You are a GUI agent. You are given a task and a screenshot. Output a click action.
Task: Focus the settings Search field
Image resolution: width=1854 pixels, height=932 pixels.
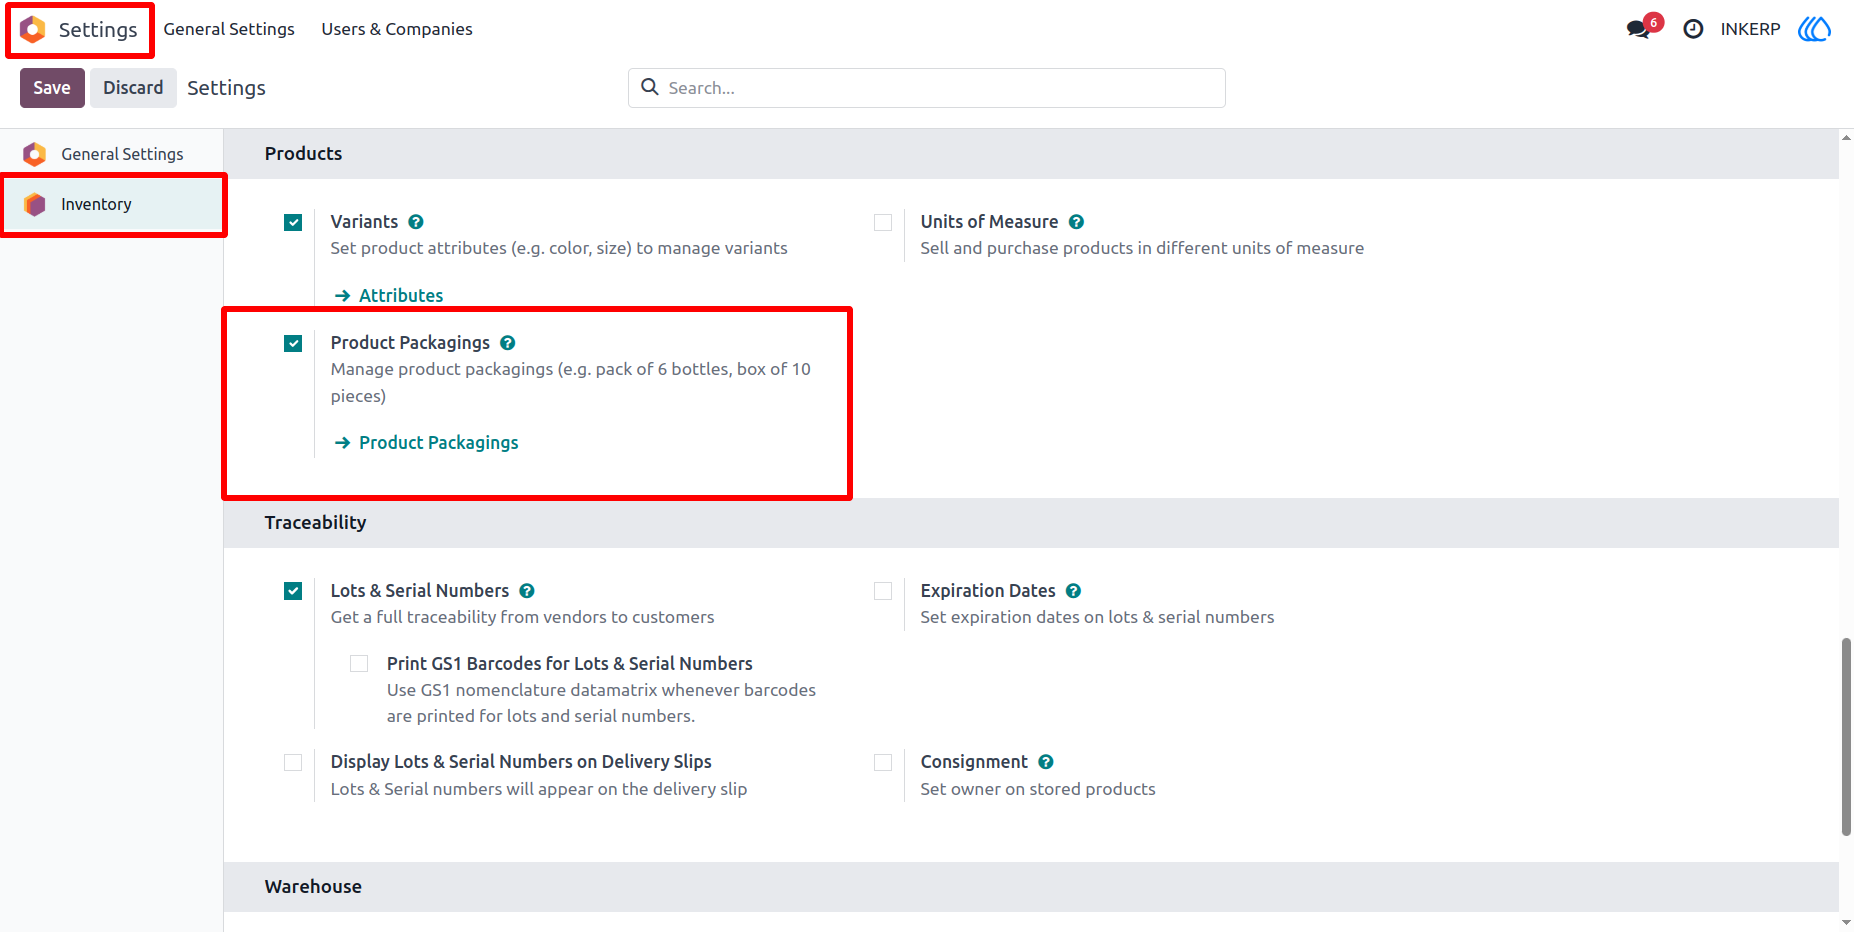(927, 88)
